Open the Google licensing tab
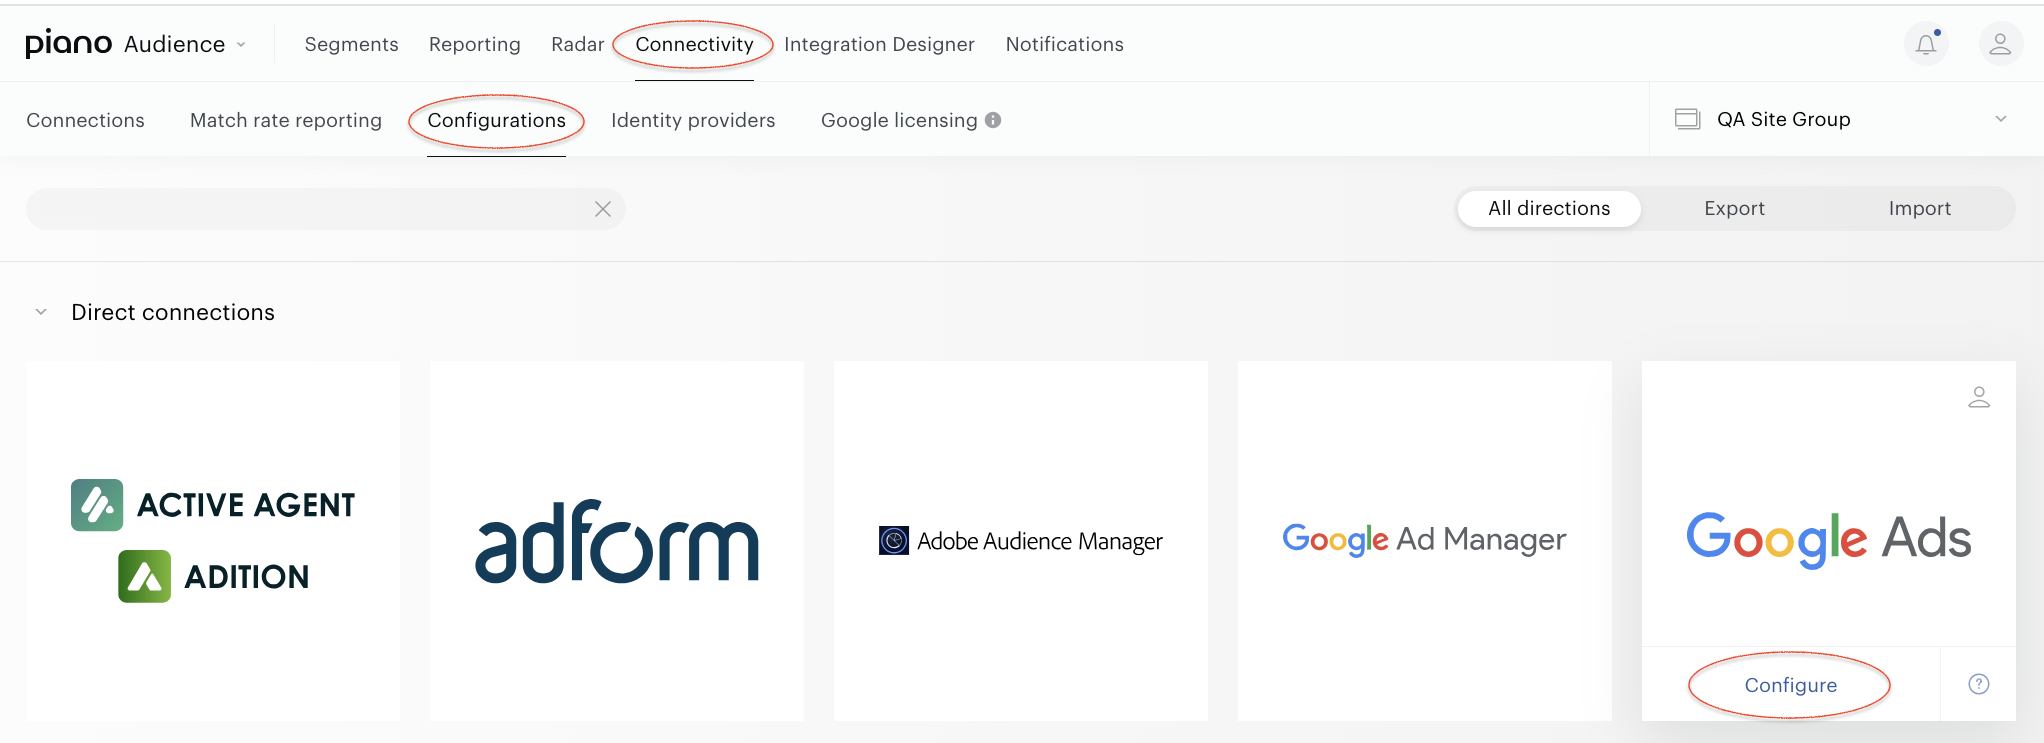The height and width of the screenshot is (743, 2044). pos(899,120)
